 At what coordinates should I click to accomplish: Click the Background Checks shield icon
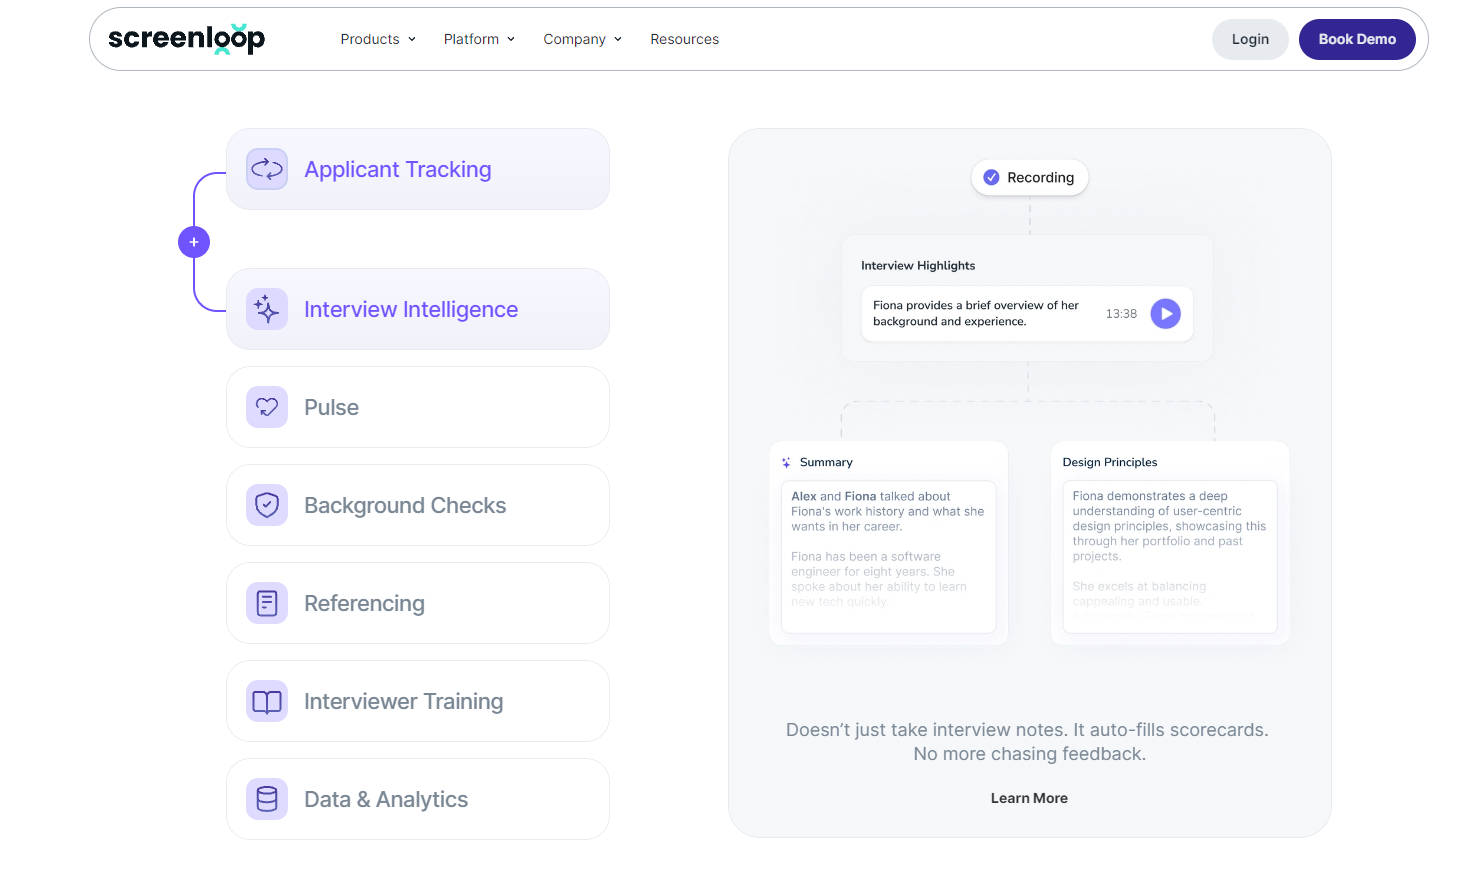(267, 505)
